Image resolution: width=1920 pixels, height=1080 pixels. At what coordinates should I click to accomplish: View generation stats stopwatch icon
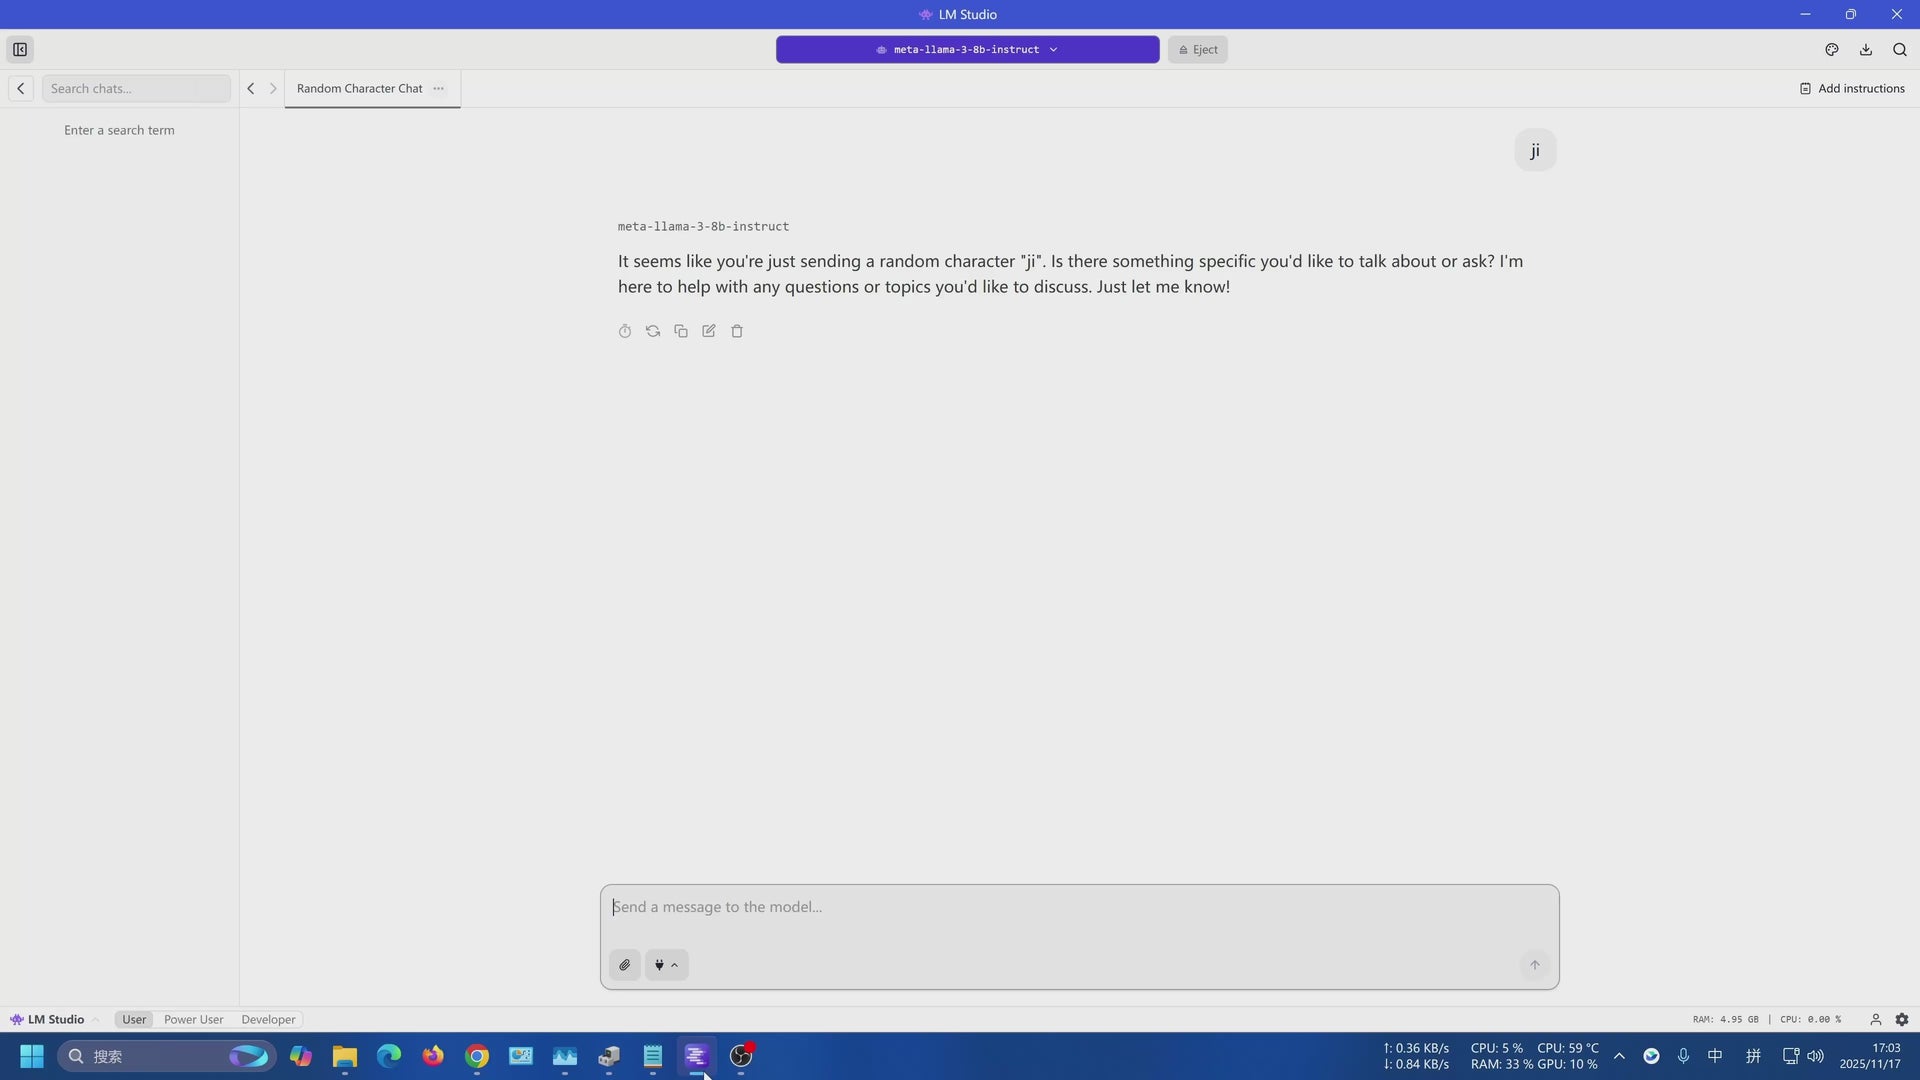(625, 331)
